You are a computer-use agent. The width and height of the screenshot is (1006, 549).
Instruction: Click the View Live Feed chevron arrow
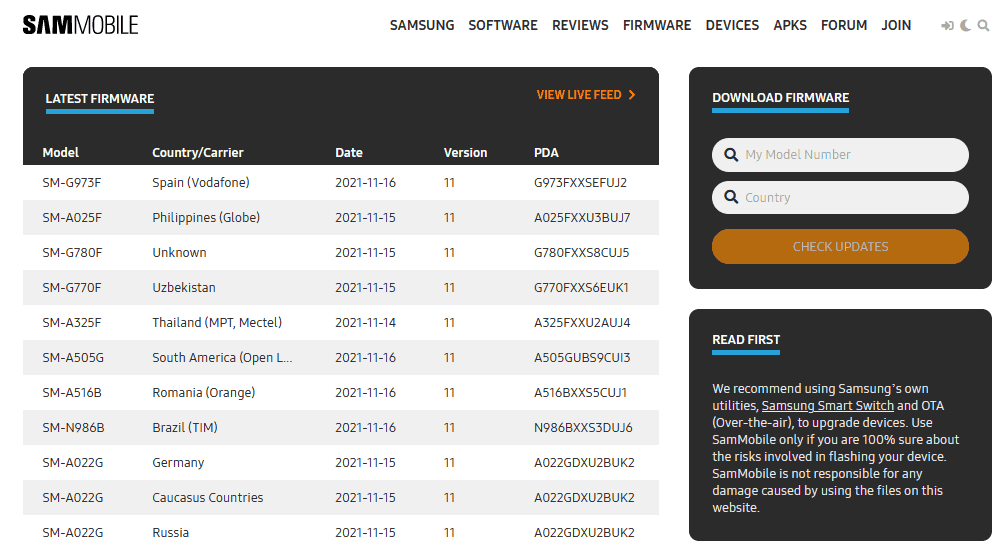[x=632, y=95]
